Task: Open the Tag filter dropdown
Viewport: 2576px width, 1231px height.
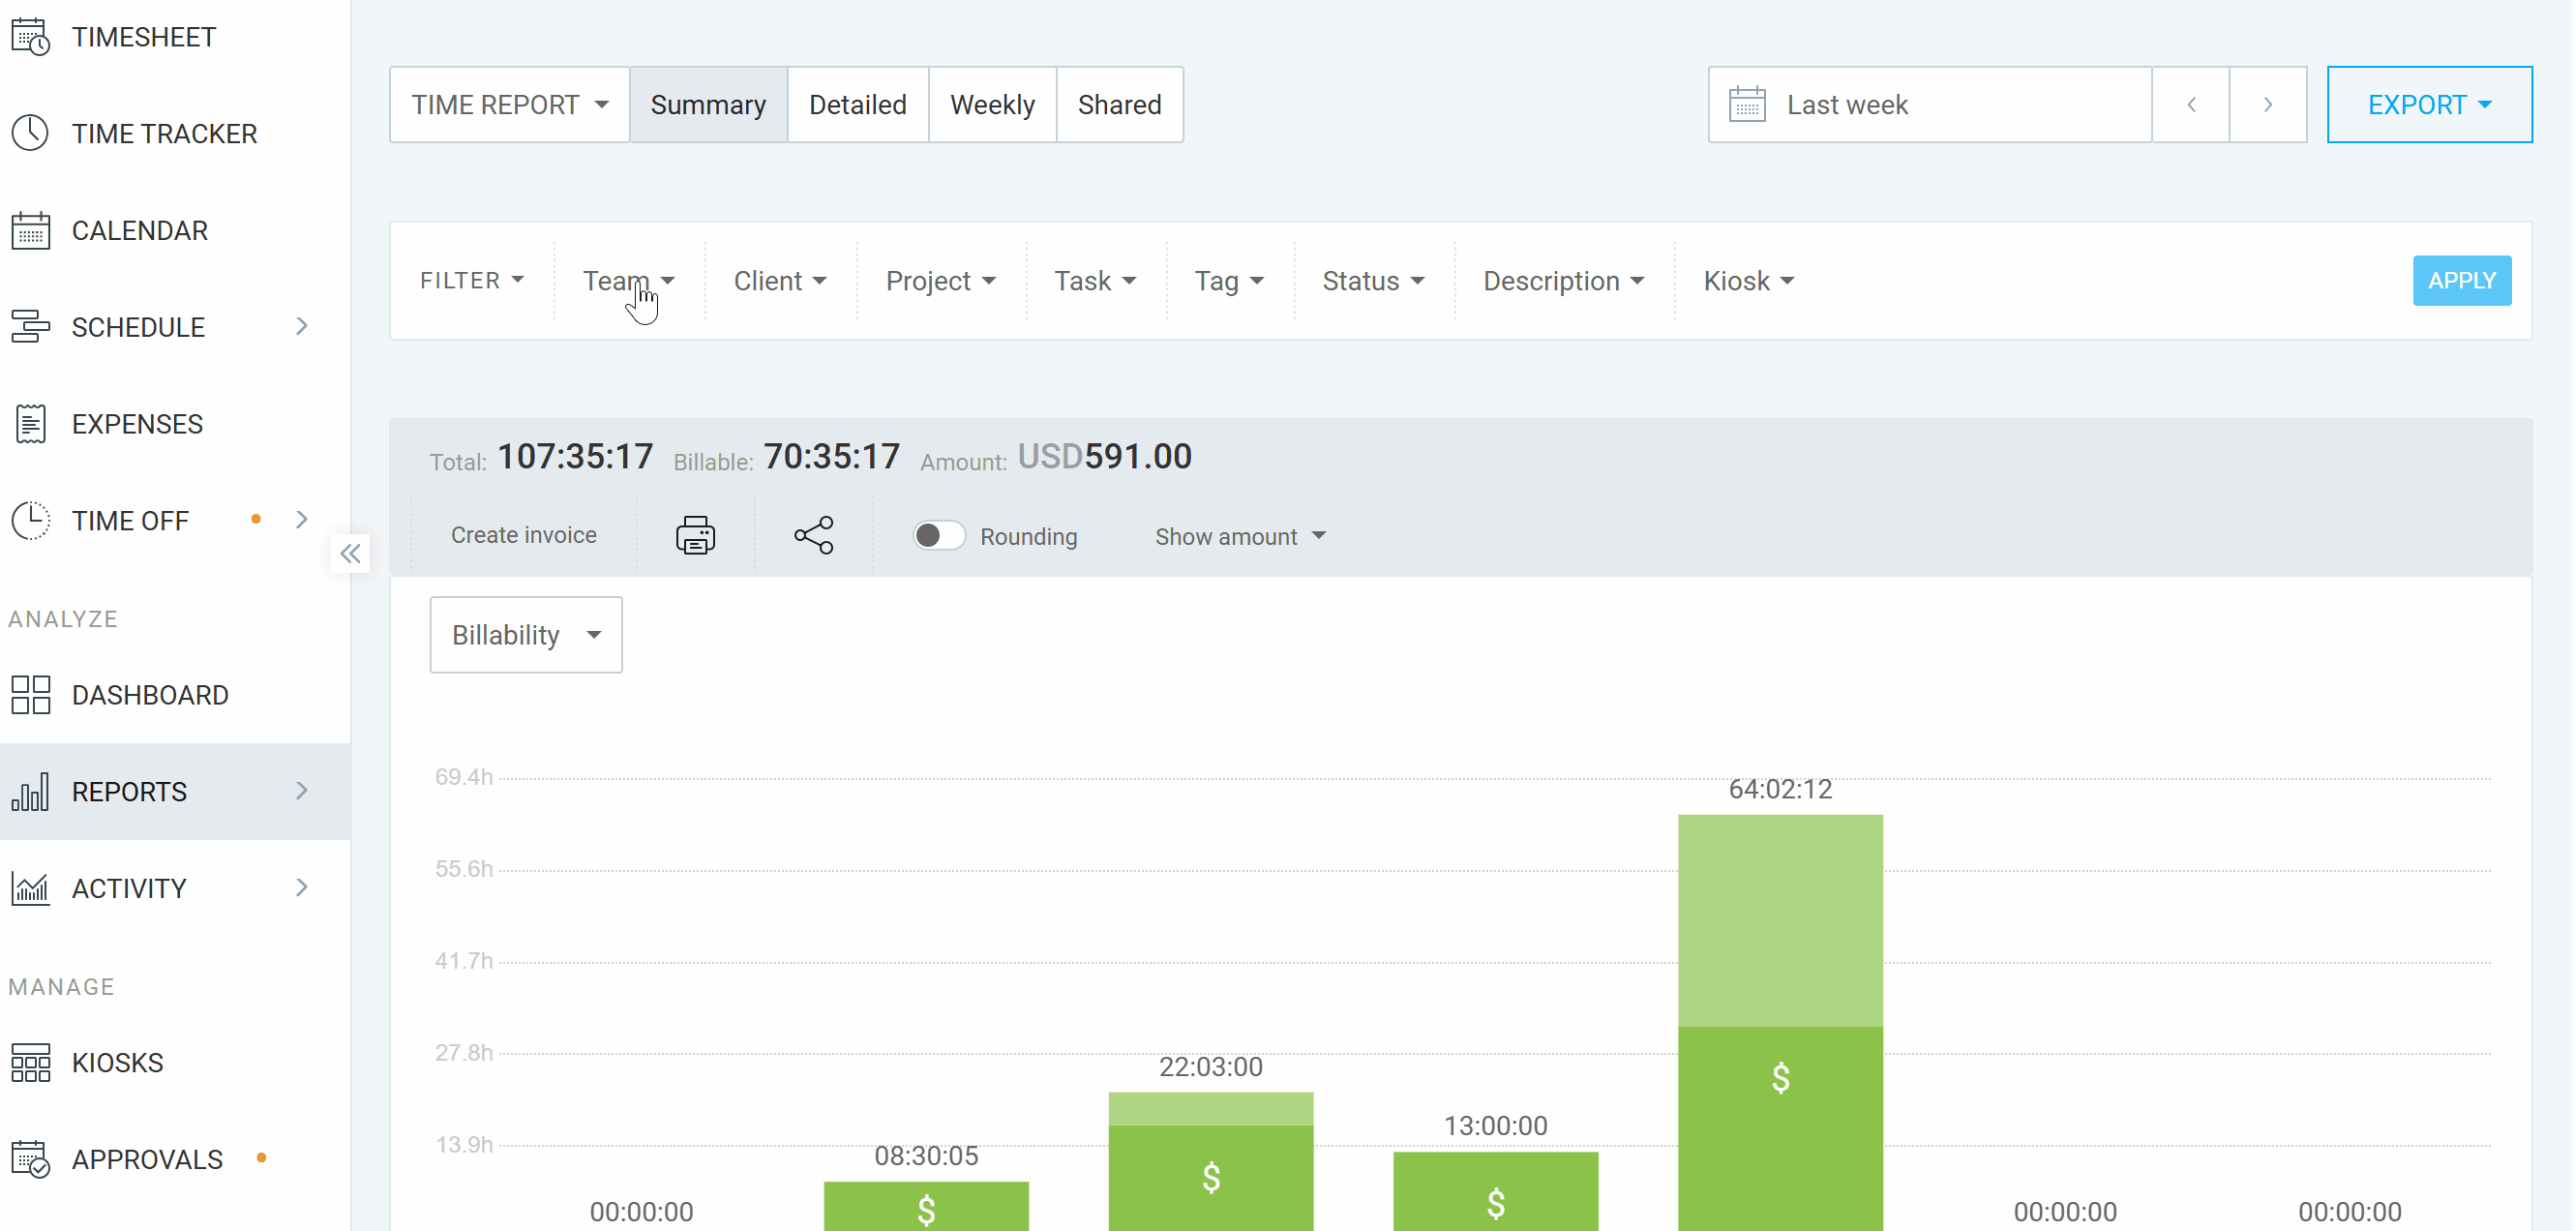Action: [1229, 281]
